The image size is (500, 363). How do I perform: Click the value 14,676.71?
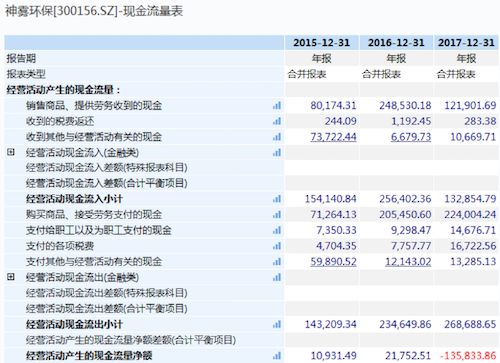(x=473, y=230)
